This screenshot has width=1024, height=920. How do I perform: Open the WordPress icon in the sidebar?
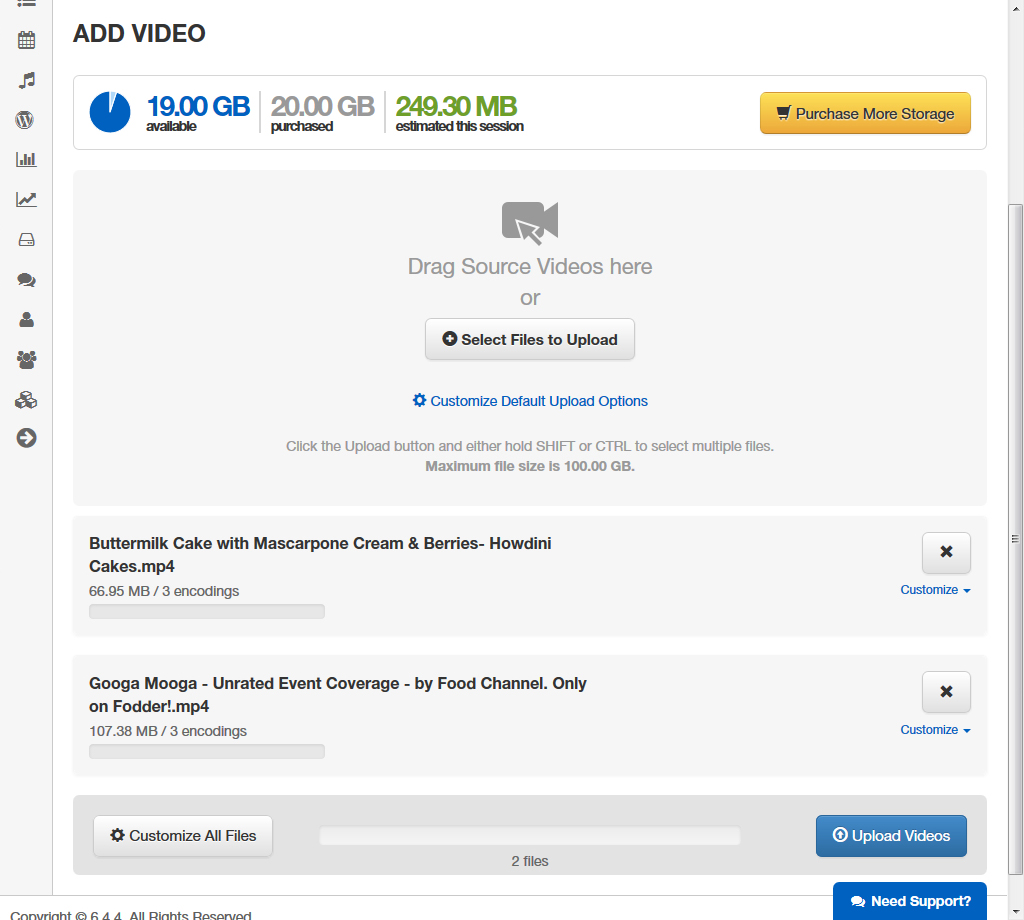[26, 120]
